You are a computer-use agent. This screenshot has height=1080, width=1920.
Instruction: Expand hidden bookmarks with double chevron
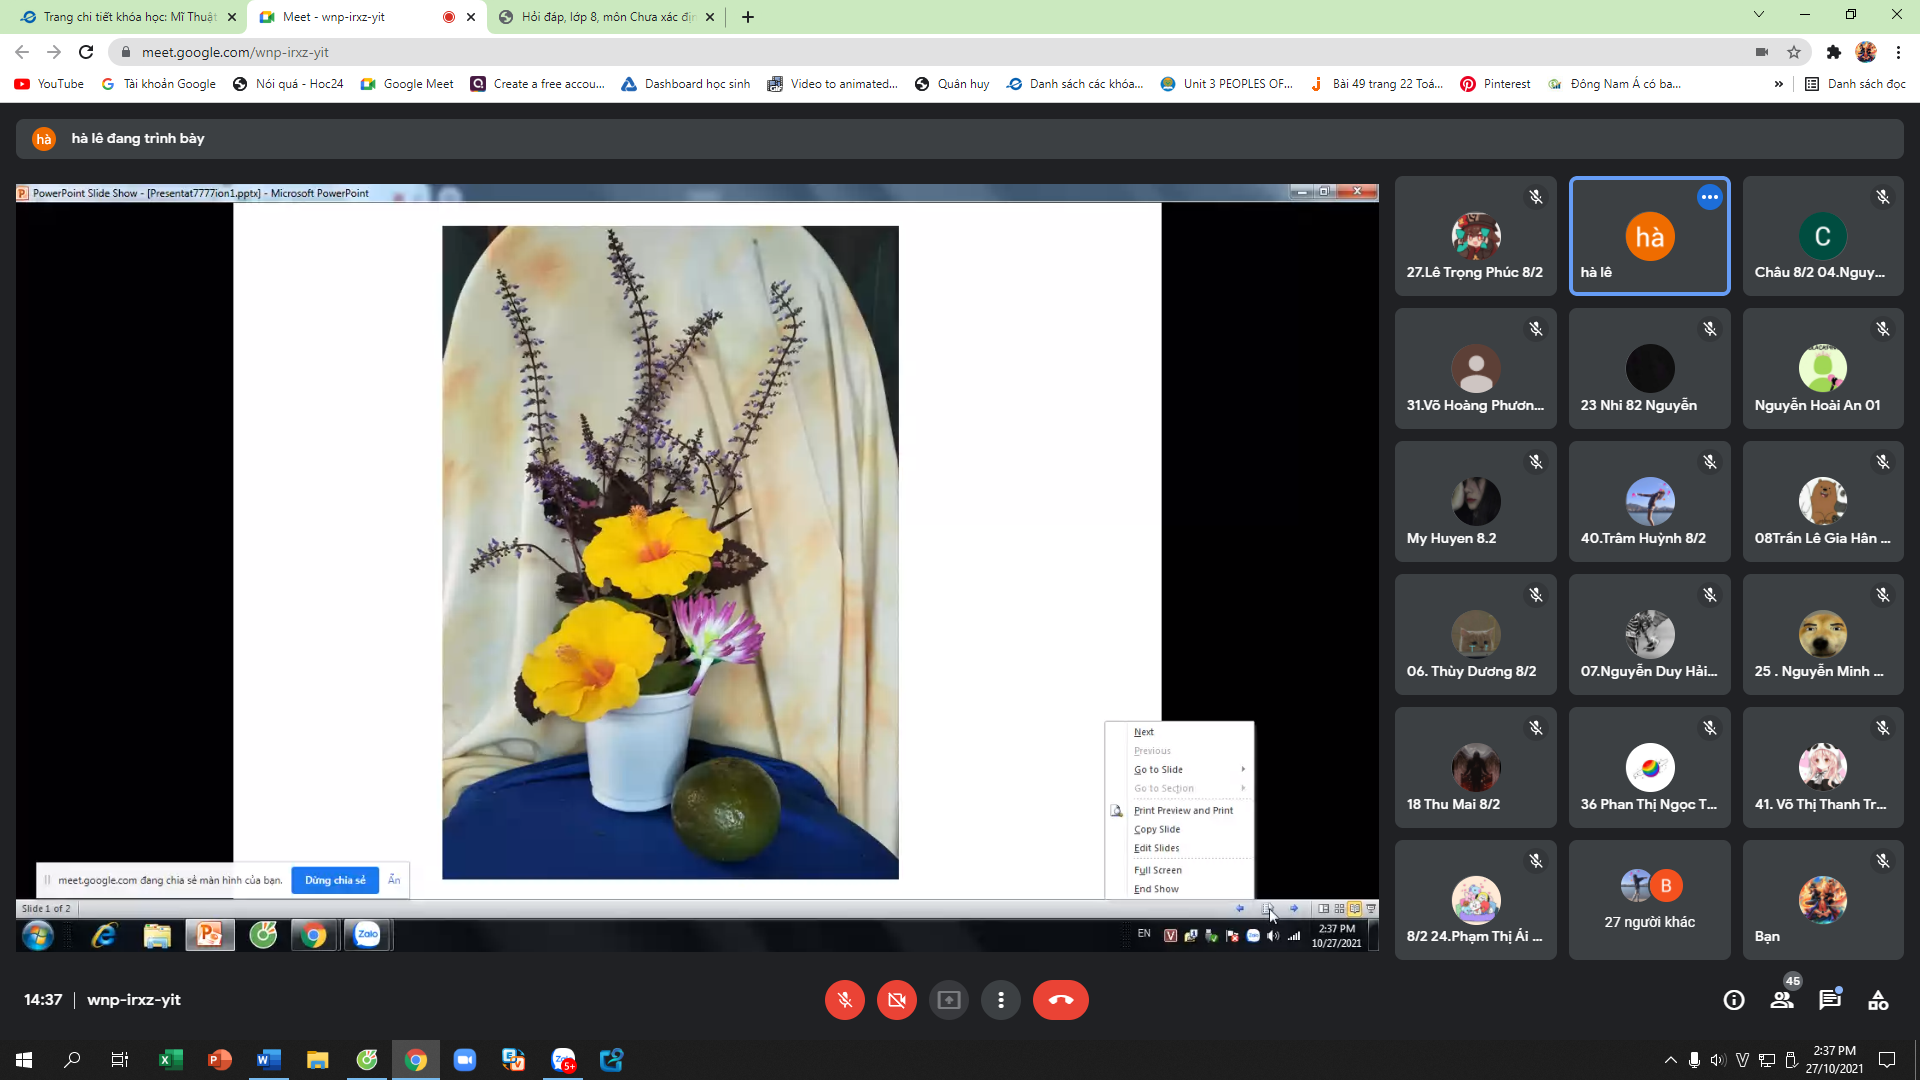(1778, 84)
